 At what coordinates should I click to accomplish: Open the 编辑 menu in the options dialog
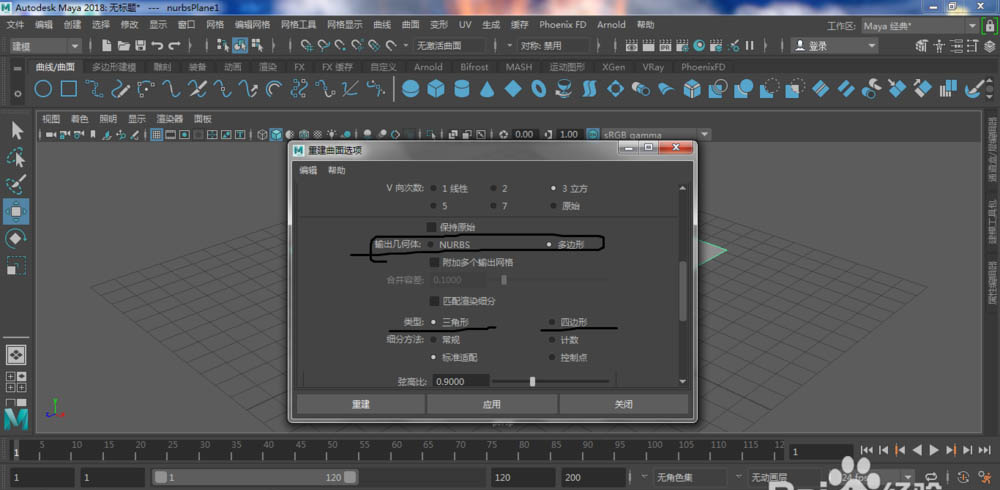click(x=309, y=170)
